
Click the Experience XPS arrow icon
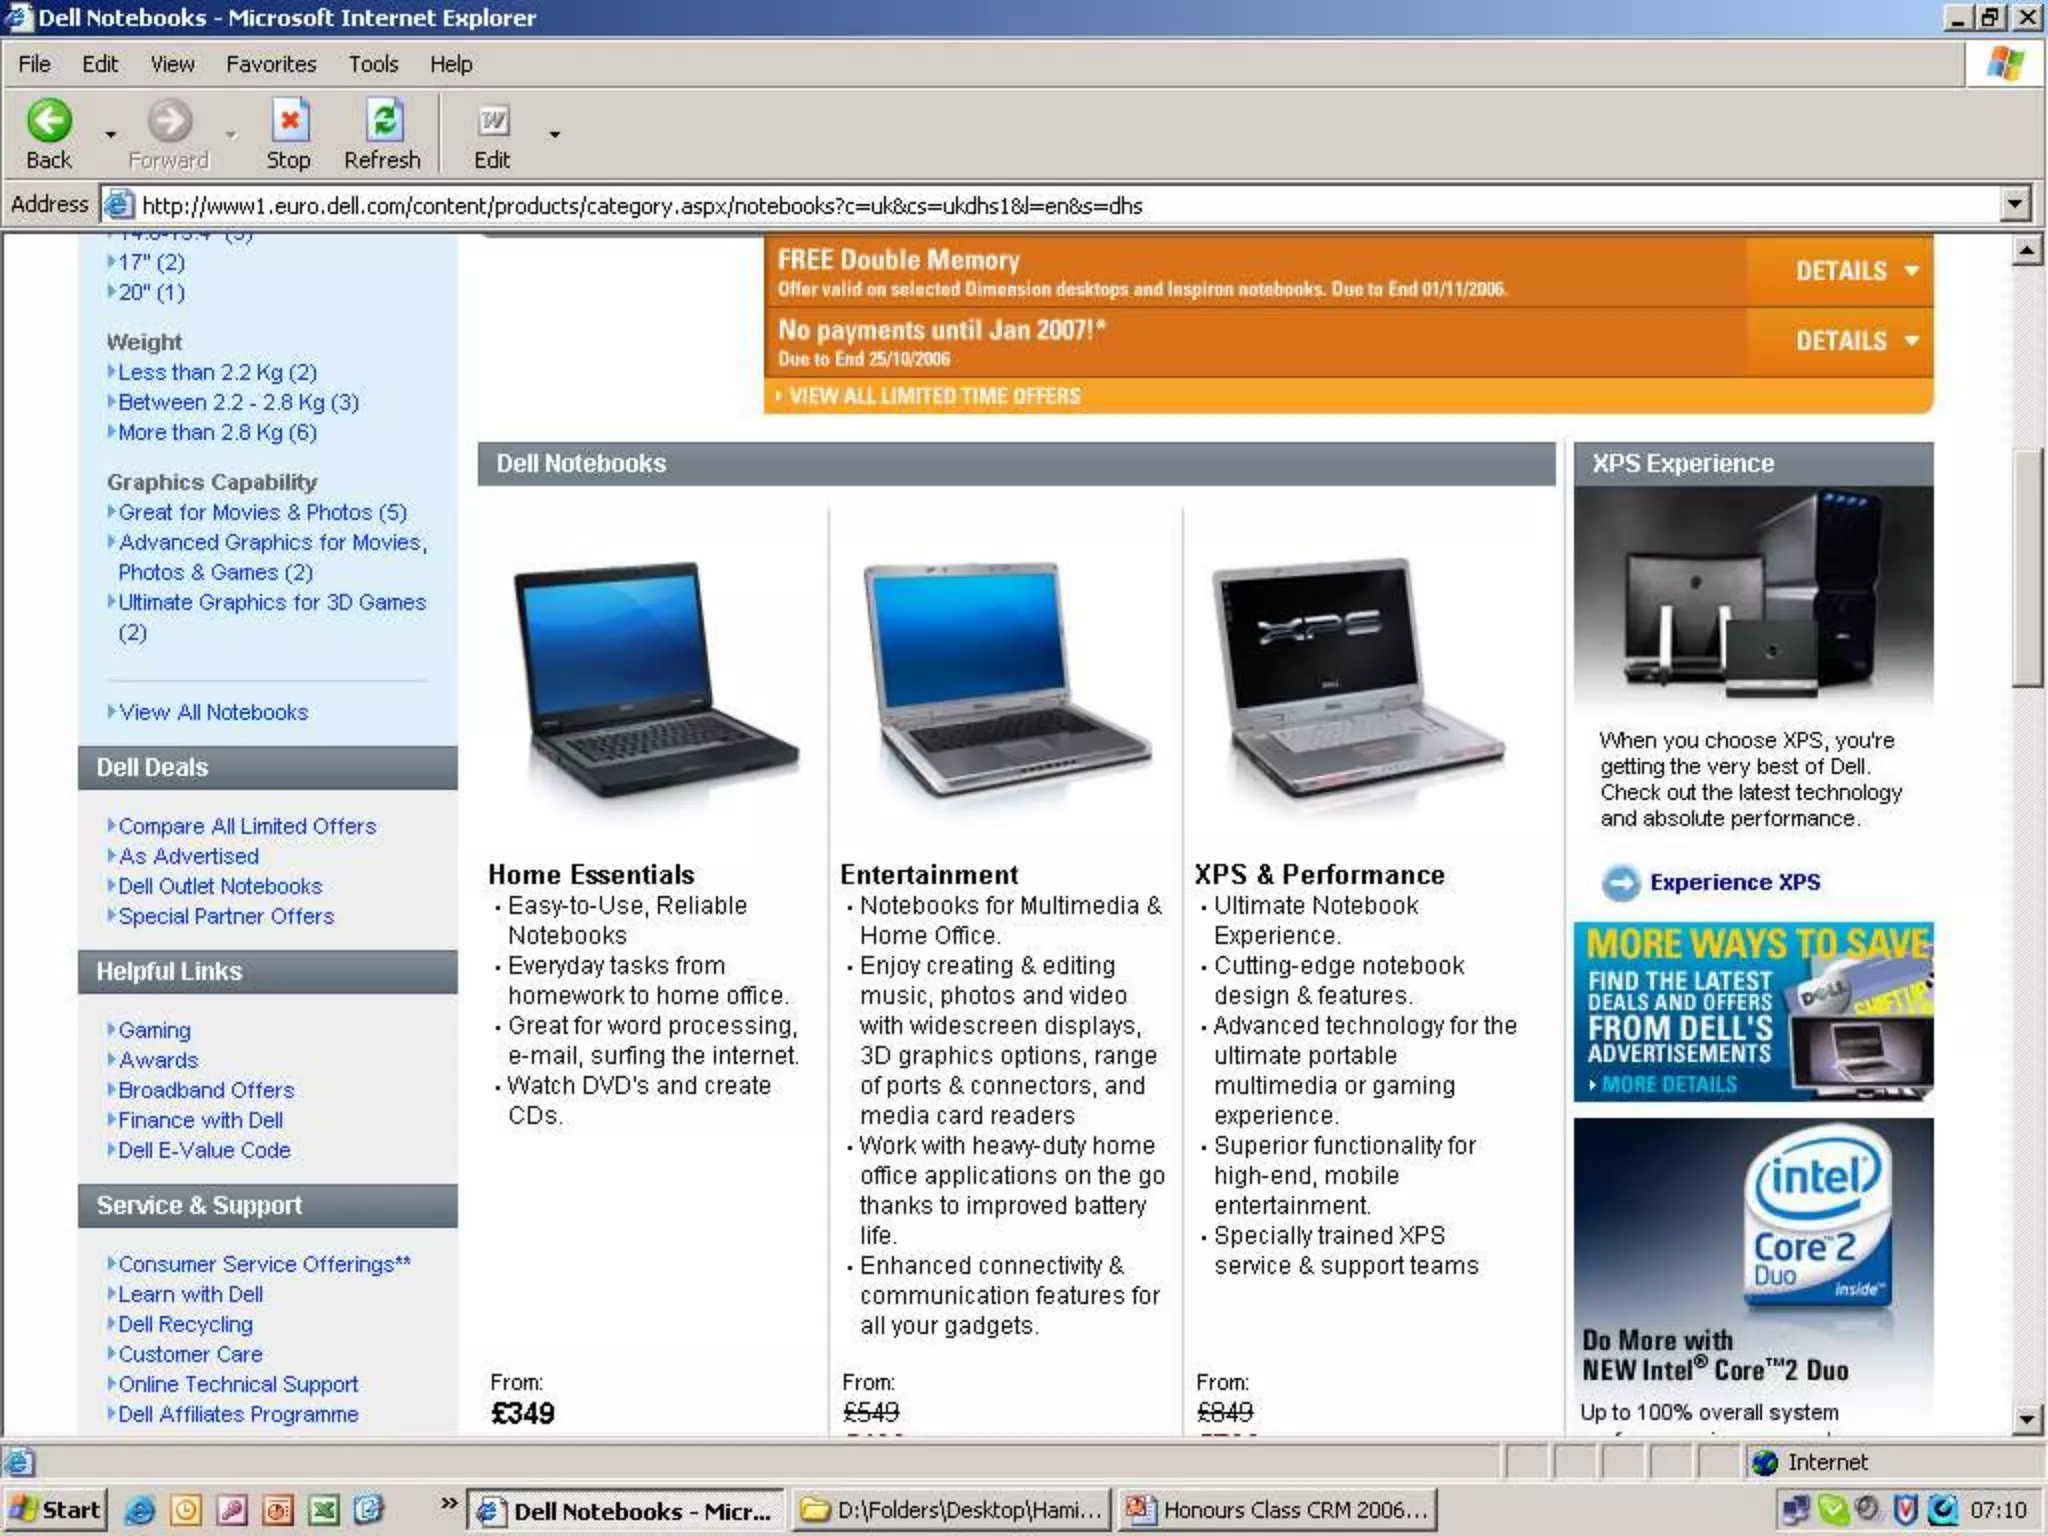1620,882
